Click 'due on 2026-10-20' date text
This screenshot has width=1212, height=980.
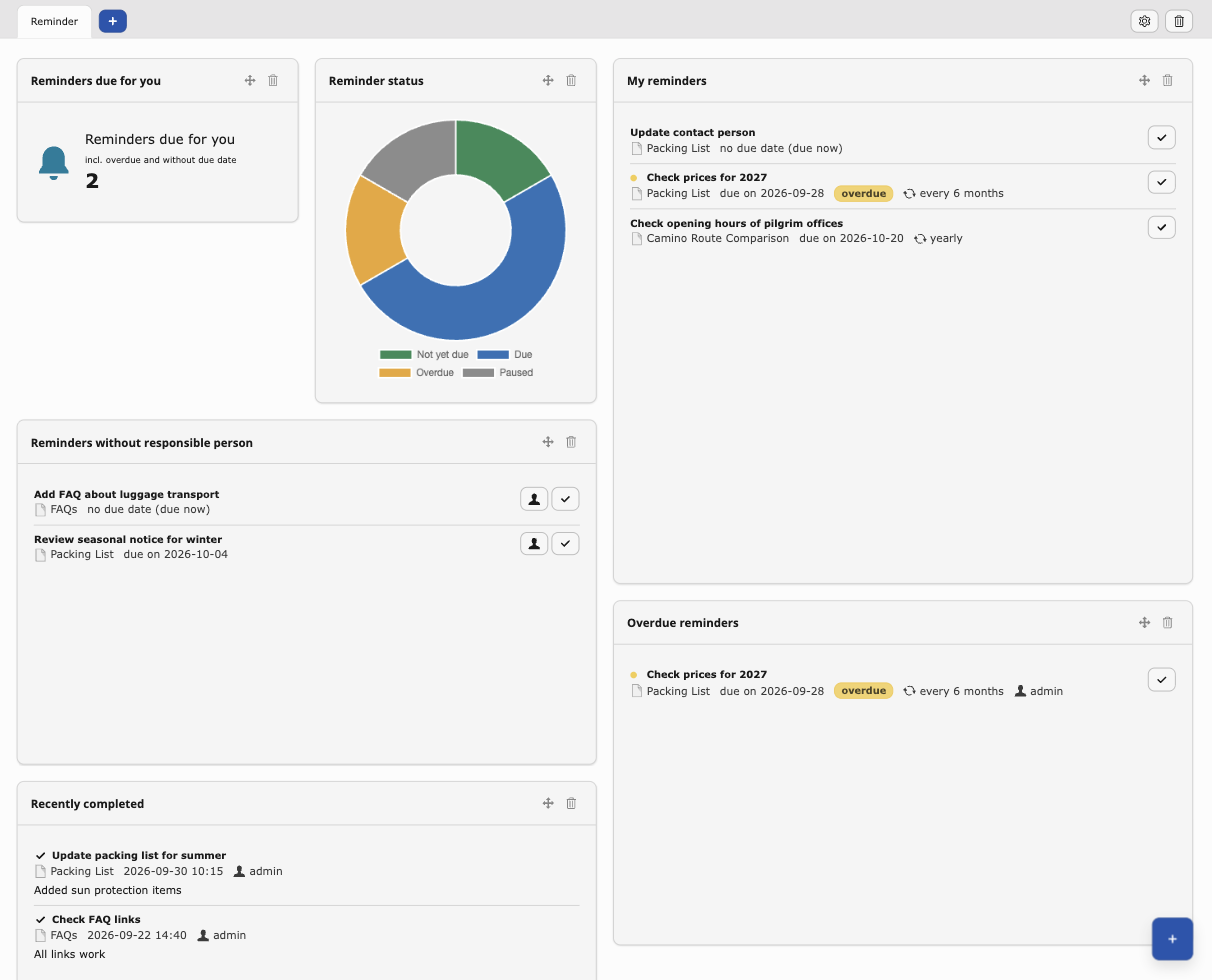coord(851,239)
